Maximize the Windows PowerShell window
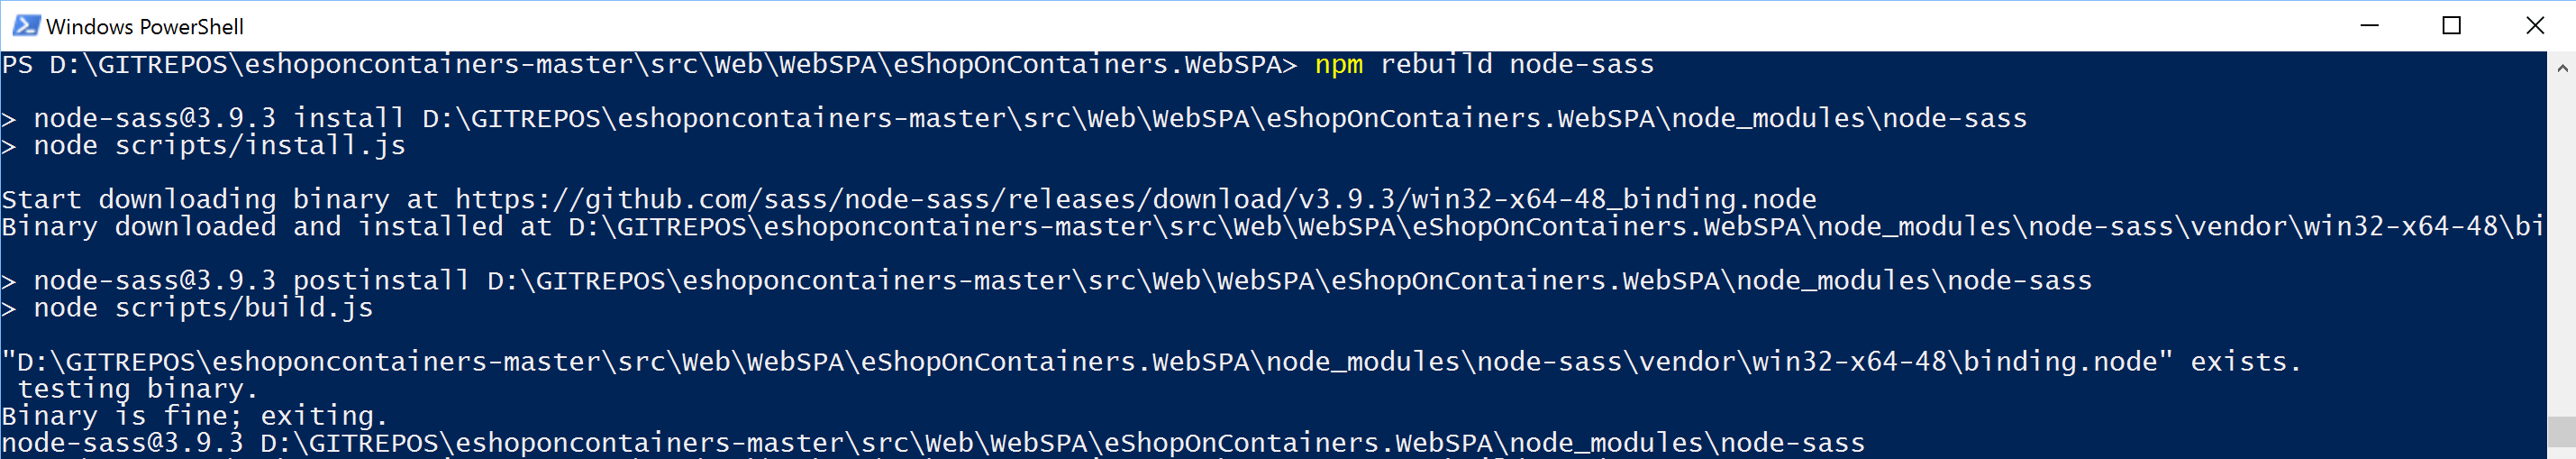 [x=2452, y=26]
